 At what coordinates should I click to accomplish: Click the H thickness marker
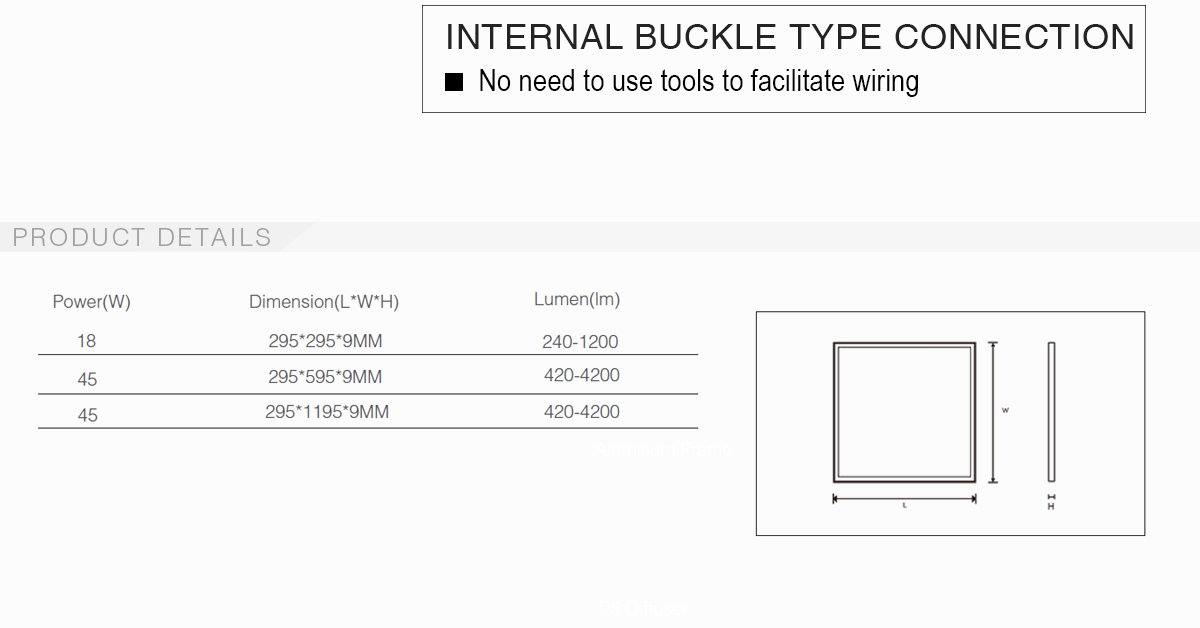[1051, 501]
